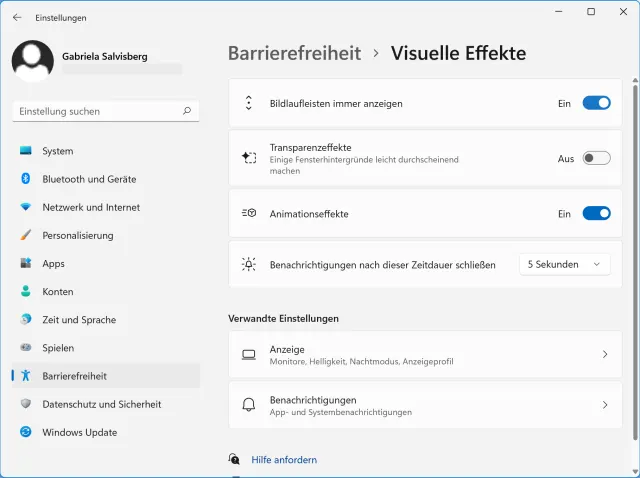Click the Windows Update icon in sidebar
The height and width of the screenshot is (478, 640).
click(x=26, y=433)
